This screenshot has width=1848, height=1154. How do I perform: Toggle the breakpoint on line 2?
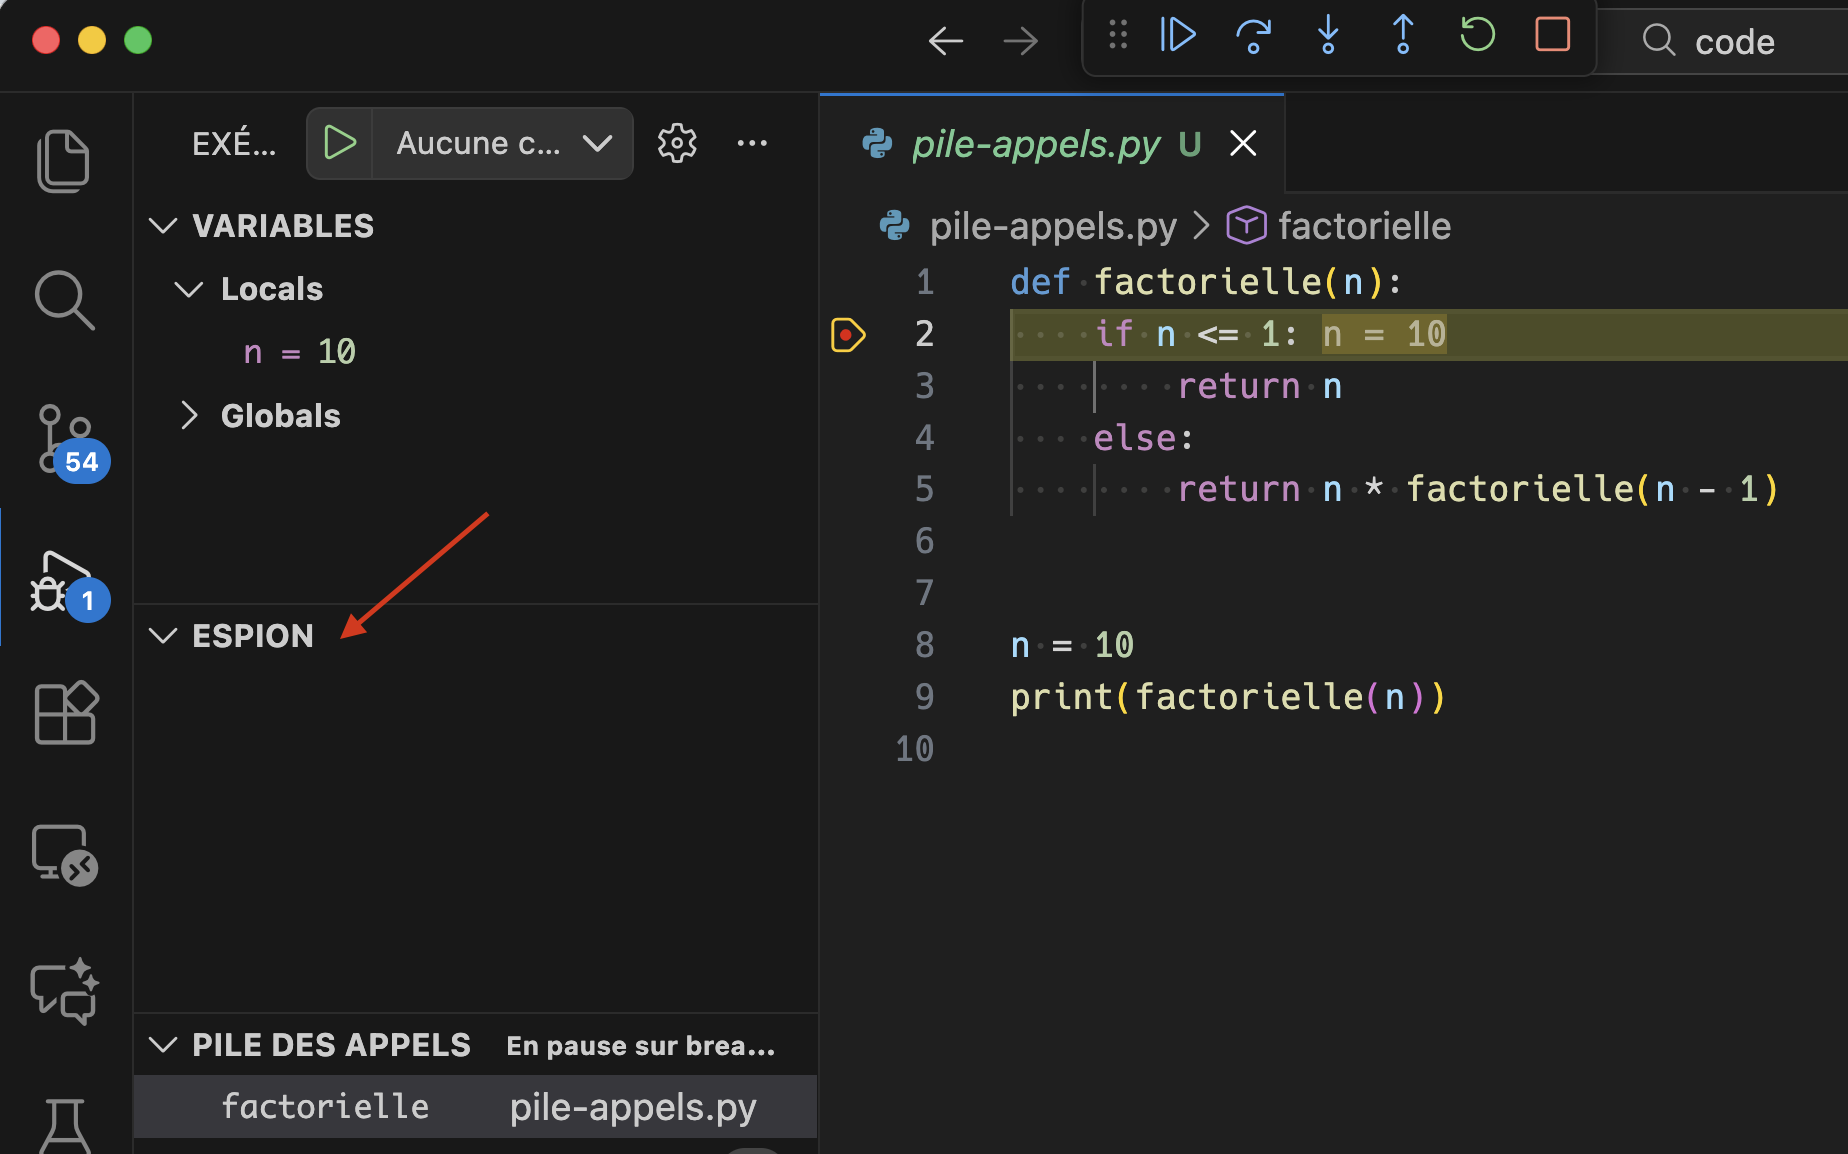point(847,335)
